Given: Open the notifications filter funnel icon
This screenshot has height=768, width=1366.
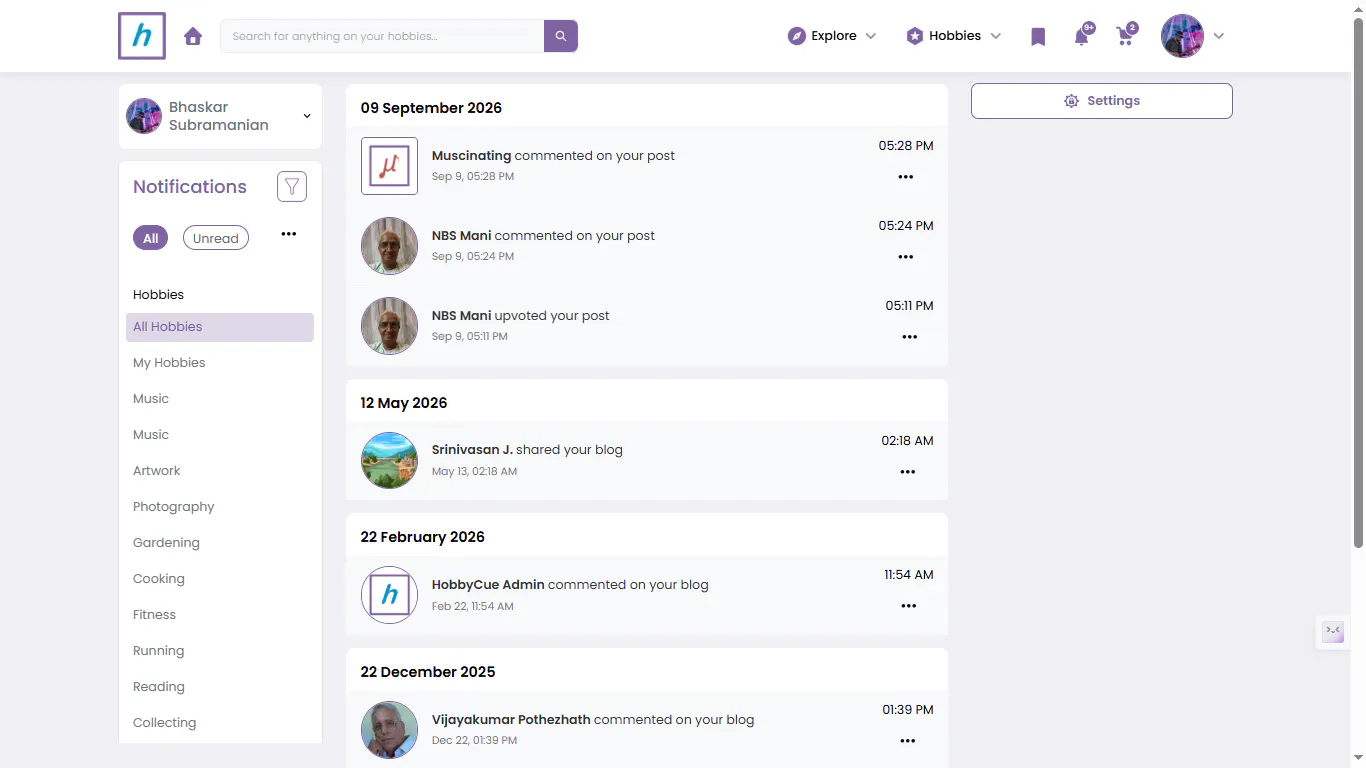Looking at the screenshot, I should tap(292, 187).
